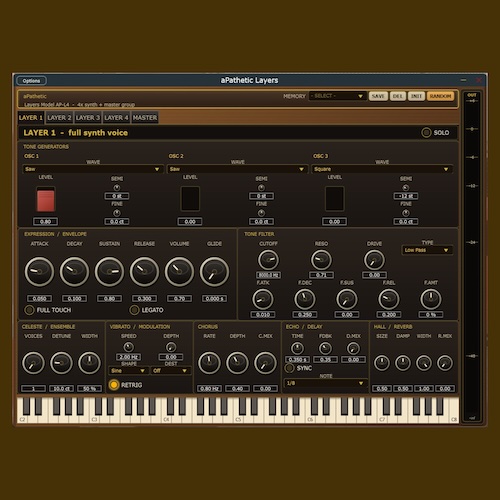500x500 pixels.
Task: Switch to the Master tab
Action: [x=145, y=118]
